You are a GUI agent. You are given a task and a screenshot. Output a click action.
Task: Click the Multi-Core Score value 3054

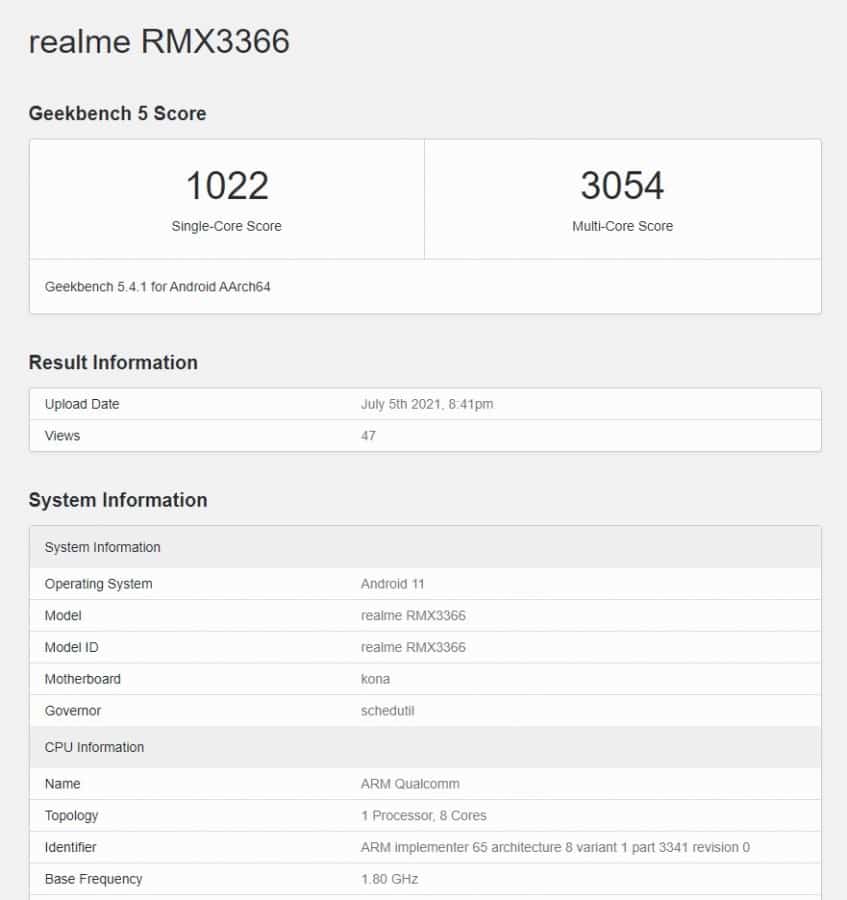tap(623, 185)
